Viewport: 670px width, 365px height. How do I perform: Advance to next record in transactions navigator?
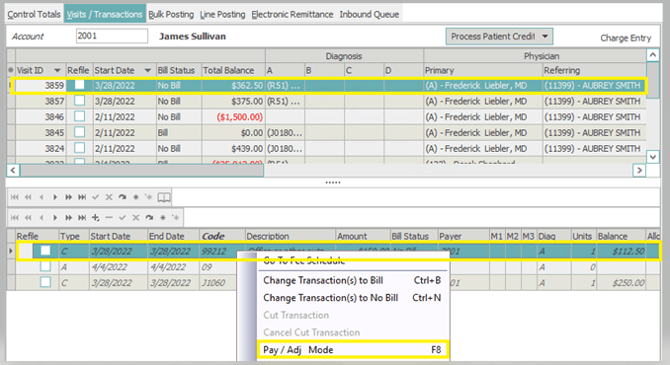pyautogui.click(x=55, y=218)
